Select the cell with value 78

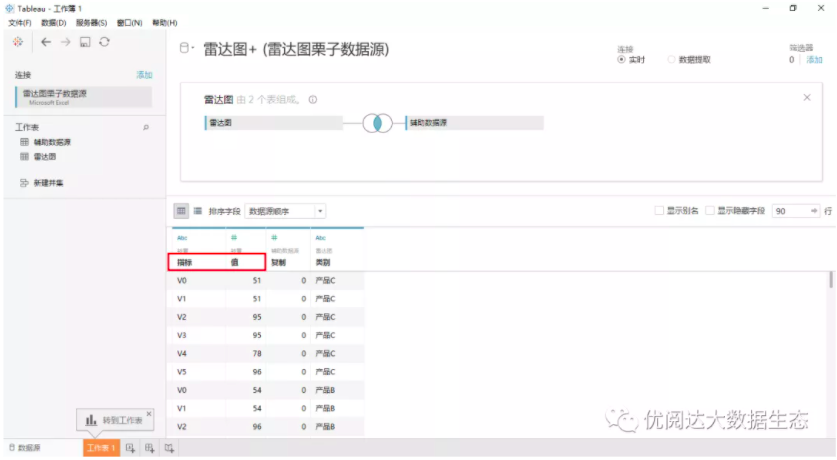(x=246, y=353)
